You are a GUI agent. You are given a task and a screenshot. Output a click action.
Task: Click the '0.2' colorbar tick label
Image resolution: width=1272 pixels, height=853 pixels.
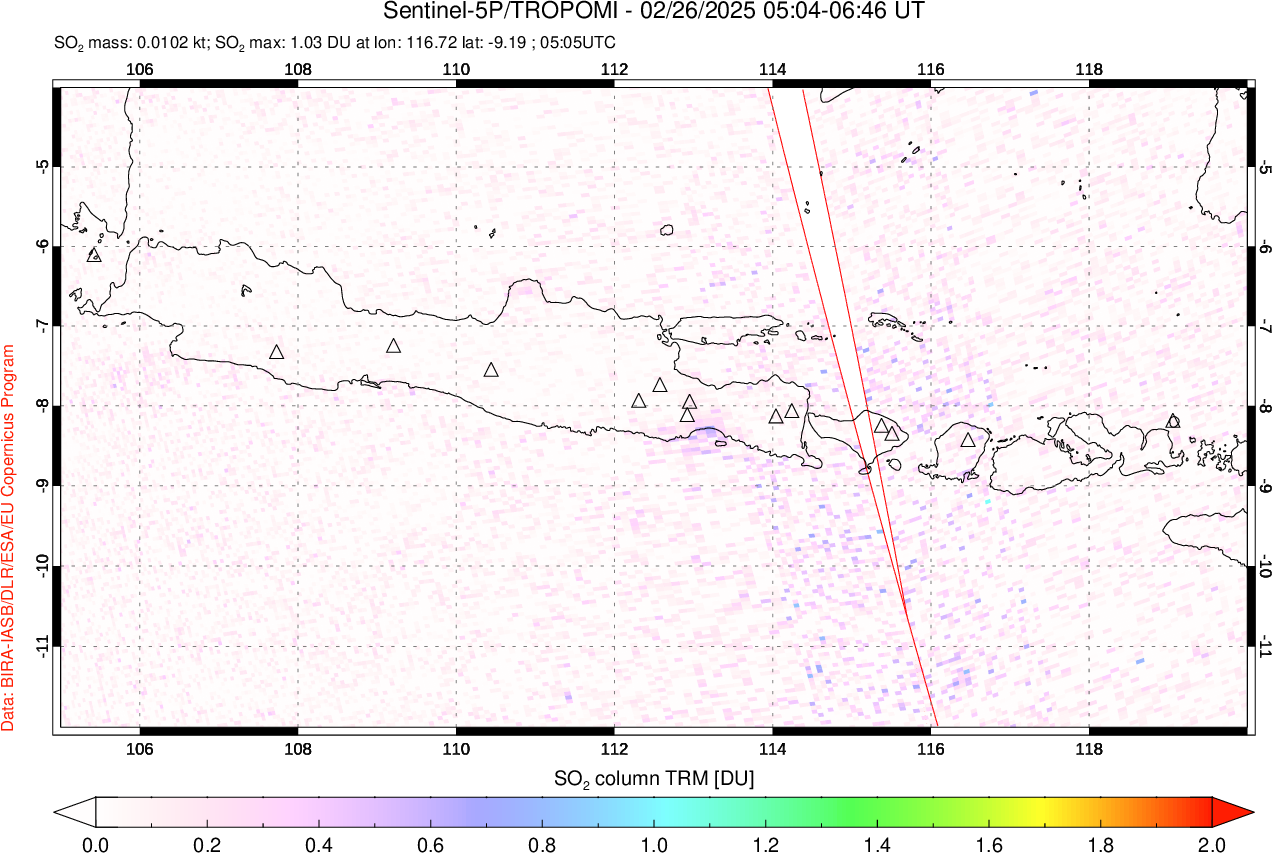point(207,844)
